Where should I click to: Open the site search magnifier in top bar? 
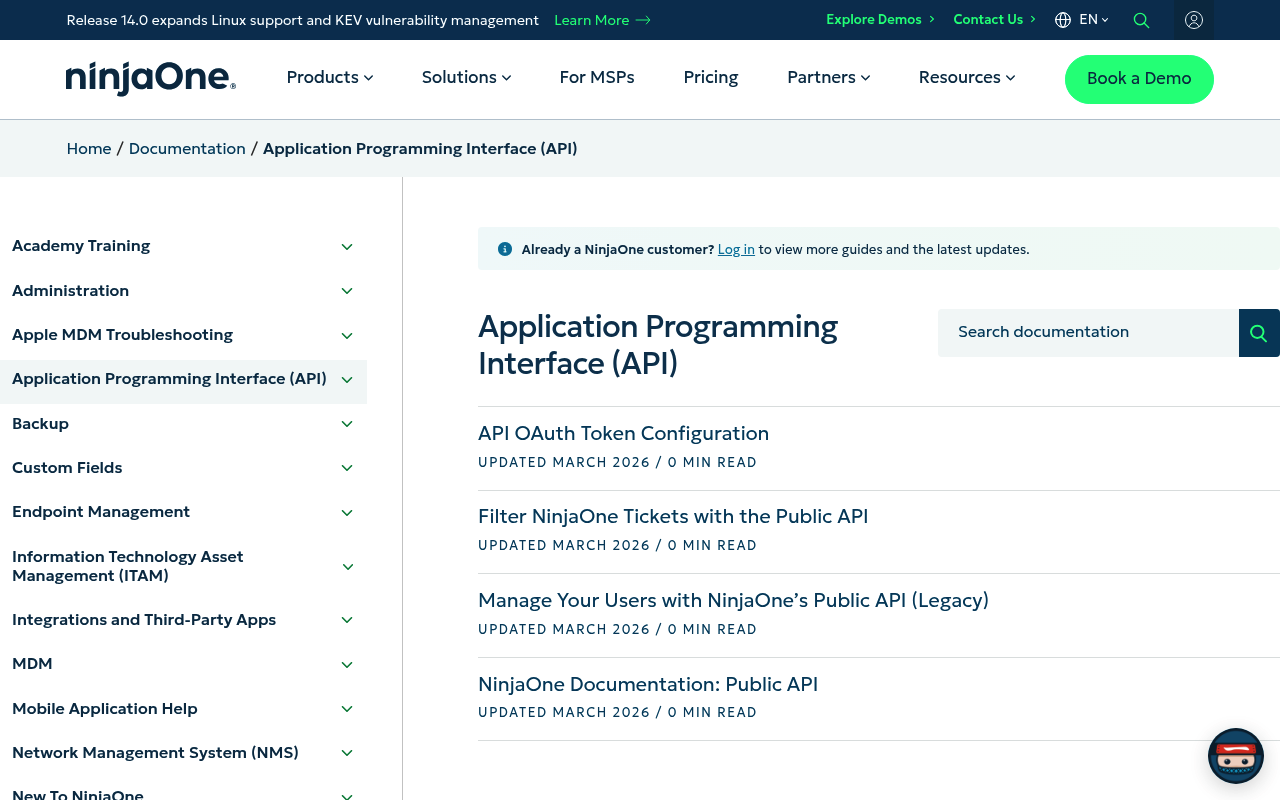click(1141, 20)
